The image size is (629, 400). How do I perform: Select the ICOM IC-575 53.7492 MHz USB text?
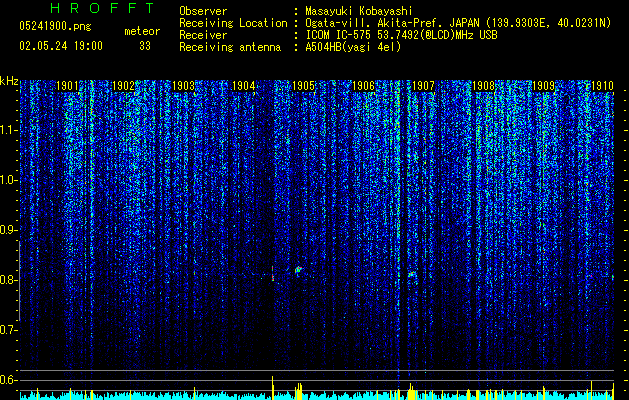(402, 35)
